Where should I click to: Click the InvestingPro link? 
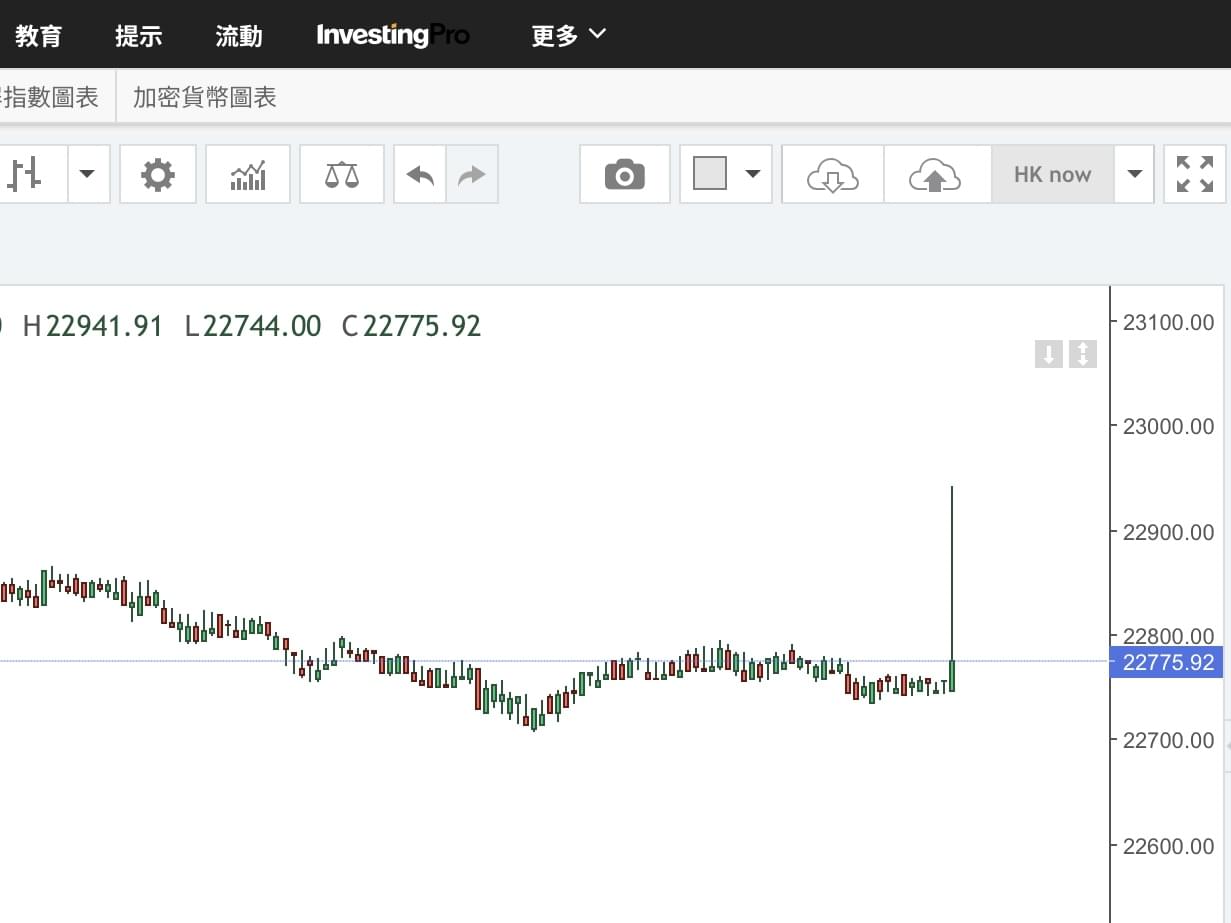pos(393,35)
